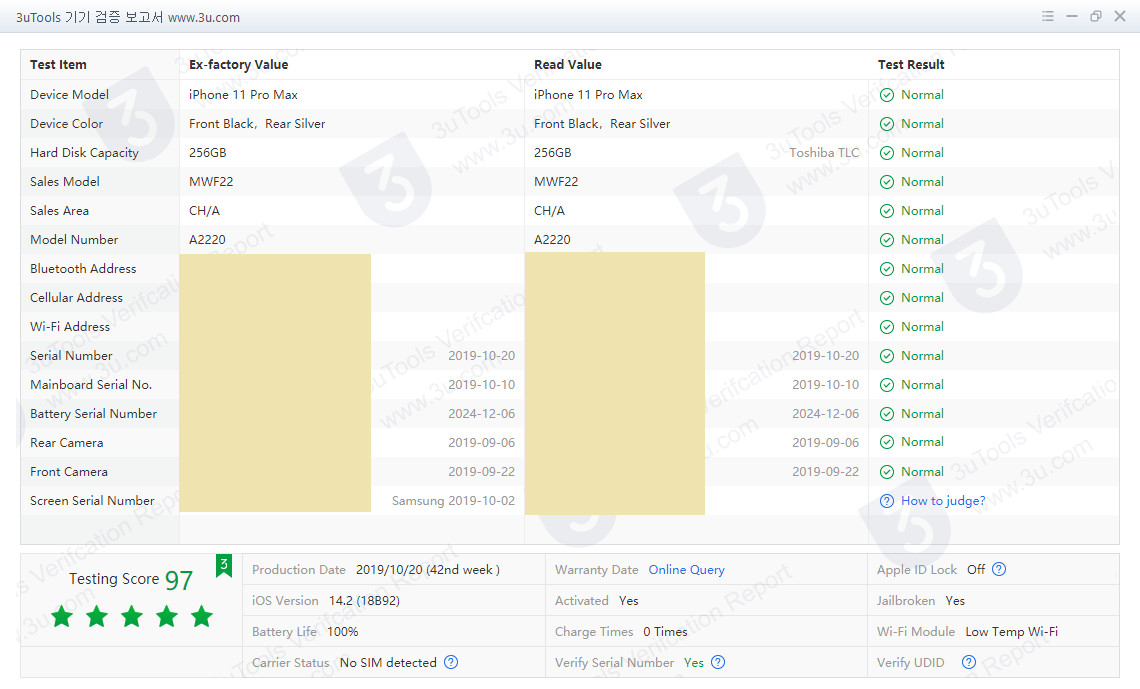The width and height of the screenshot is (1140, 689).
Task: Restore down the report window
Action: click(x=1096, y=16)
